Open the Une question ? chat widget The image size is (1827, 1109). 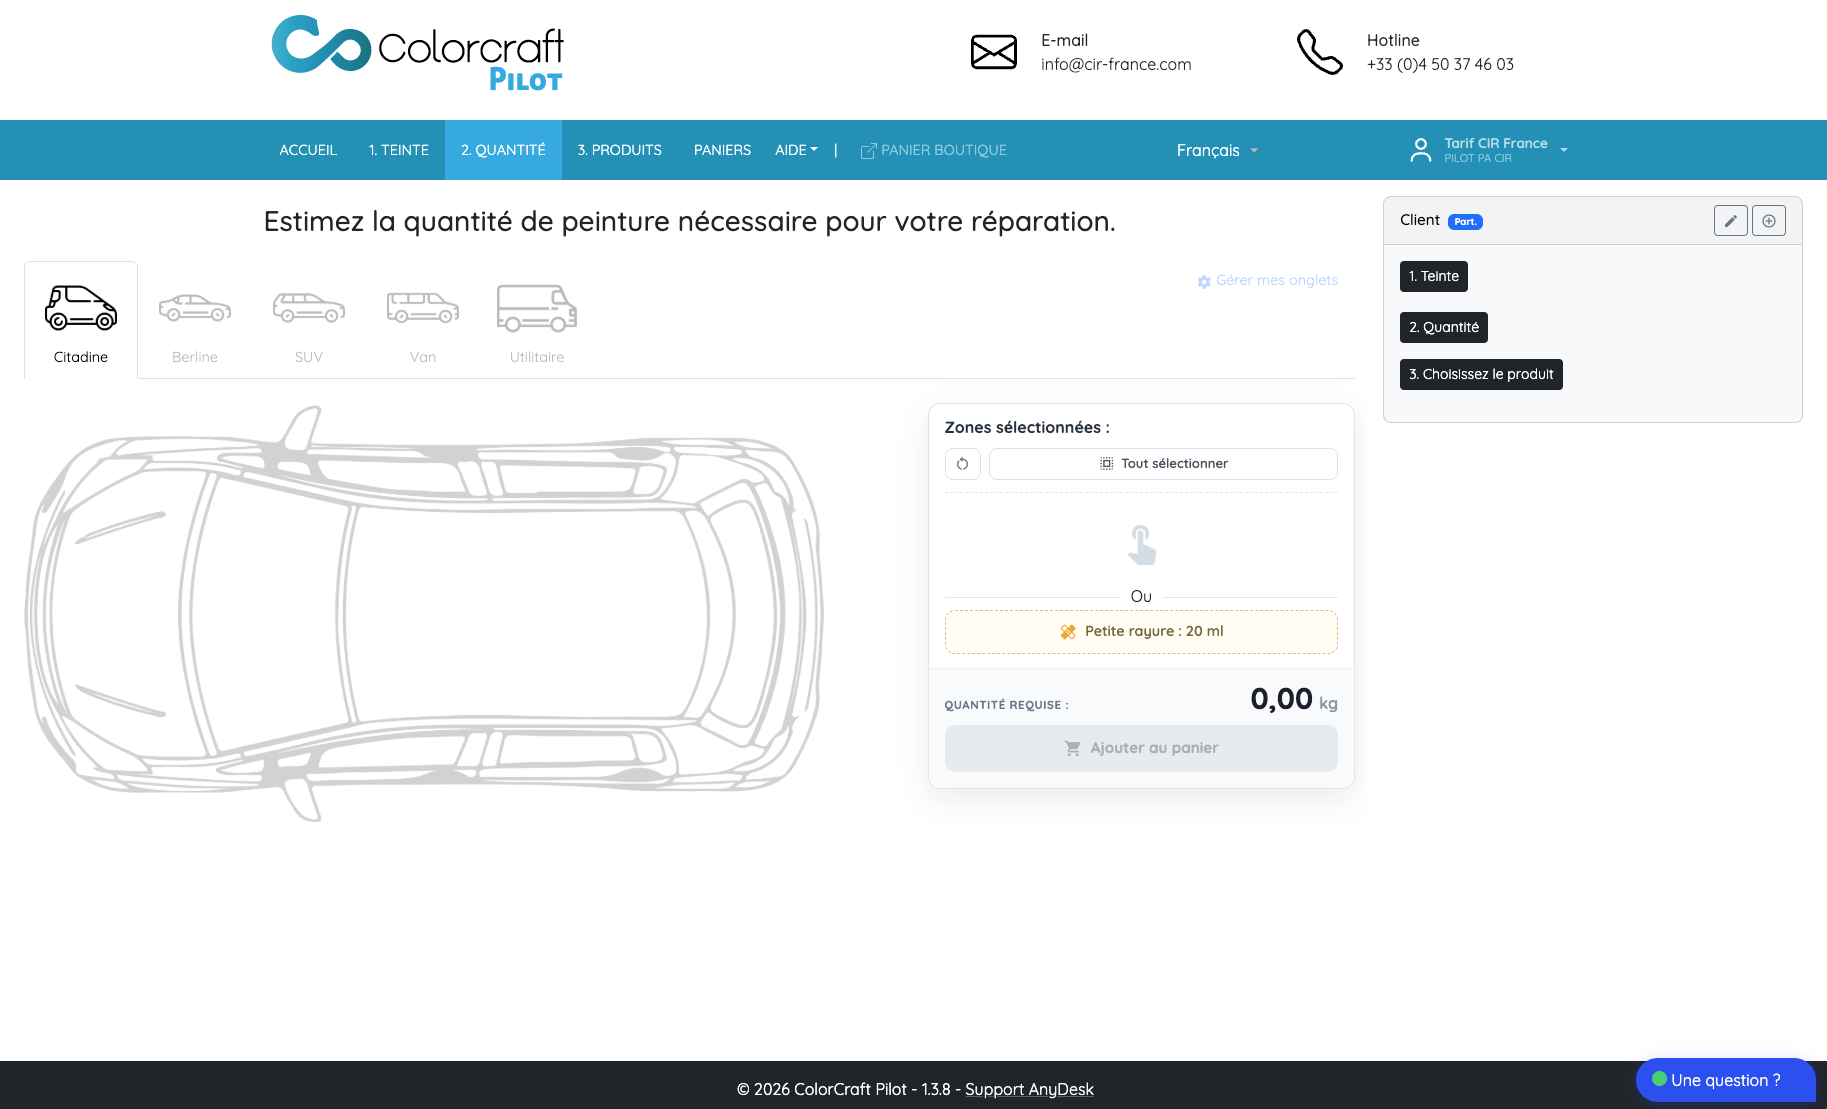(x=1726, y=1080)
